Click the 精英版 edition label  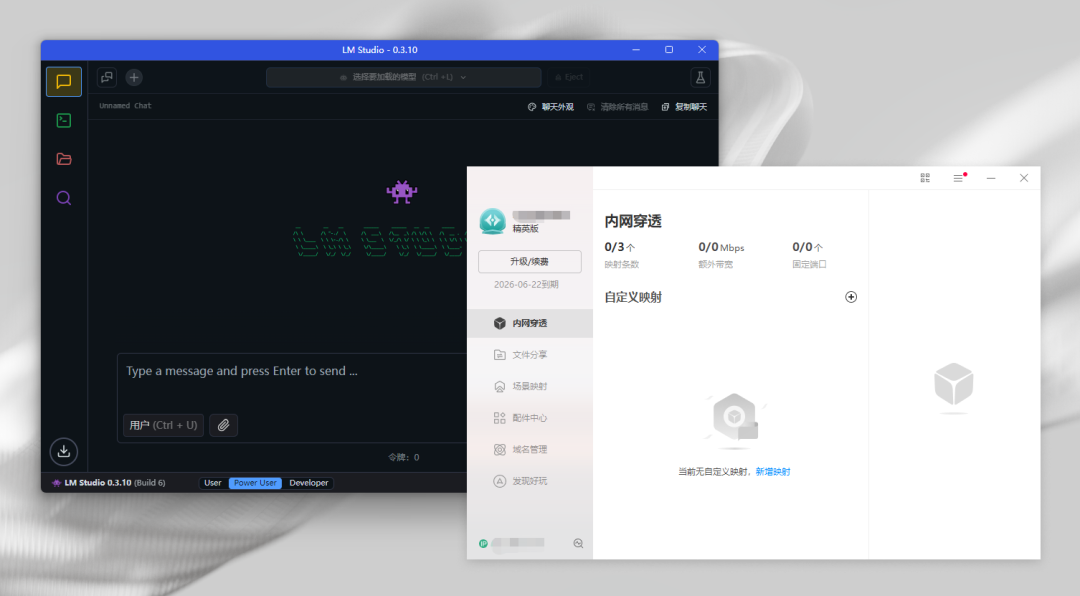tap(526, 229)
